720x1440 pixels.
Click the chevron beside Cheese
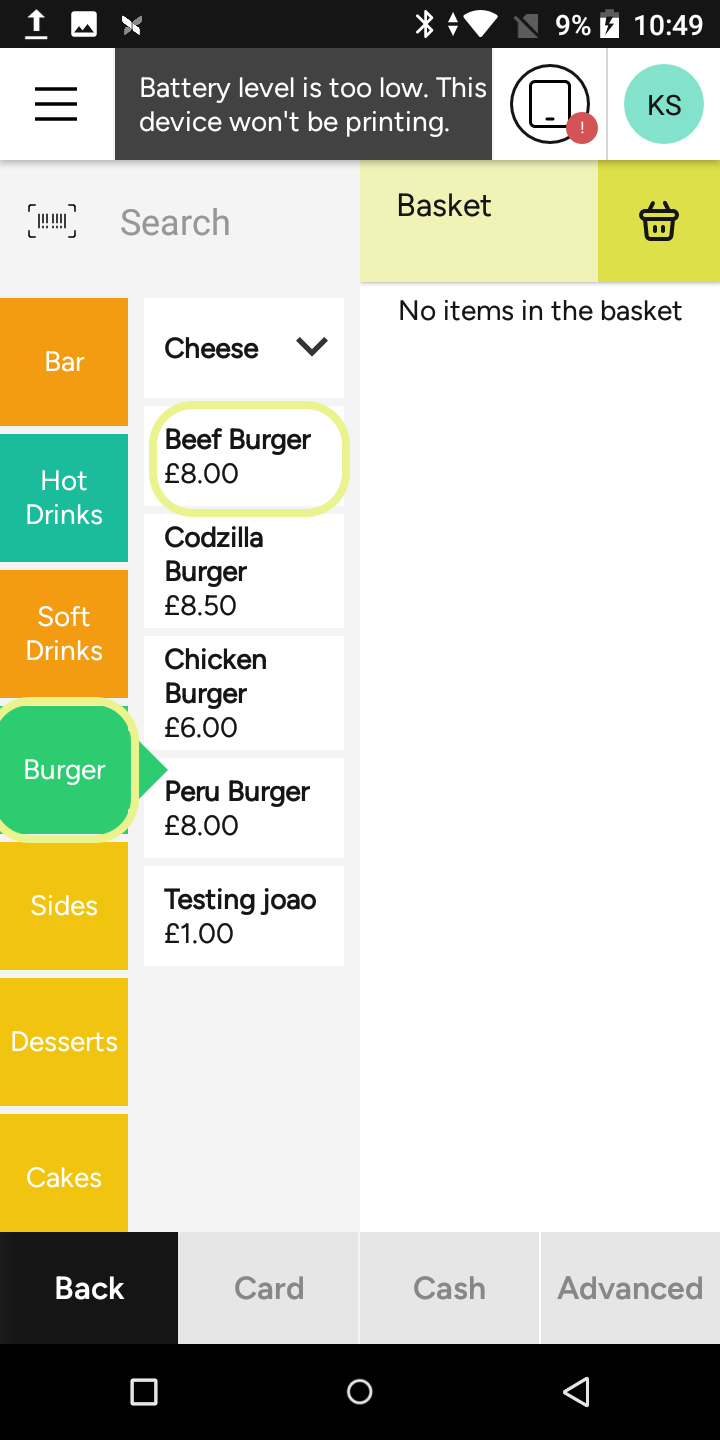pos(312,347)
